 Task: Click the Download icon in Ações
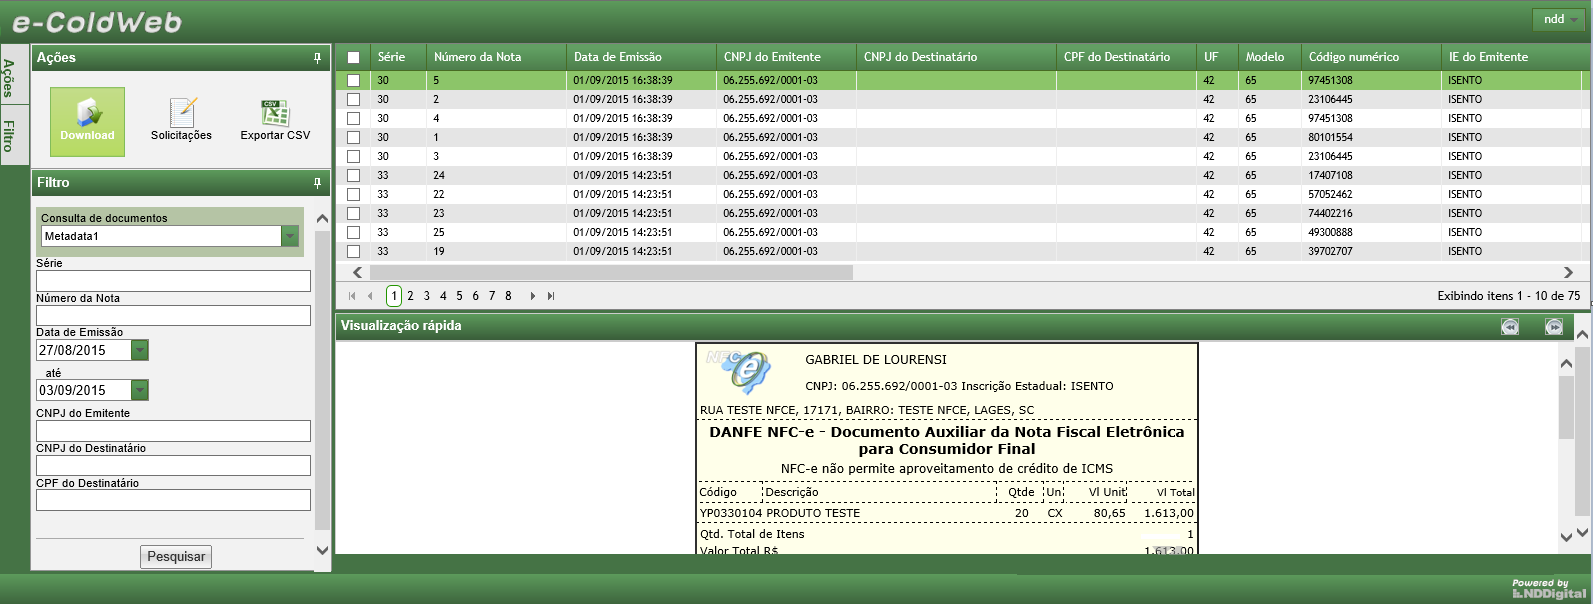click(87, 121)
